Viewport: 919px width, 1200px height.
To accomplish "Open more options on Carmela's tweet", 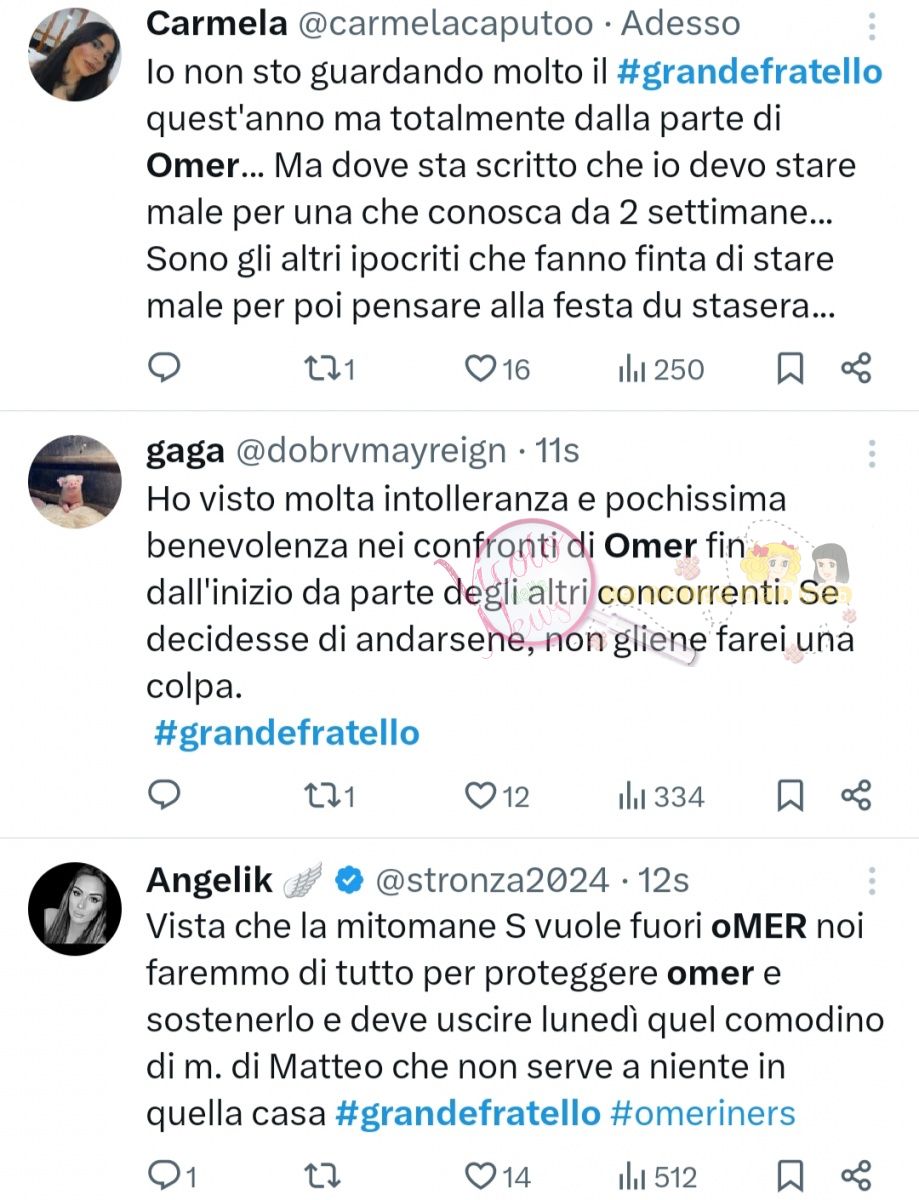I will (x=872, y=26).
